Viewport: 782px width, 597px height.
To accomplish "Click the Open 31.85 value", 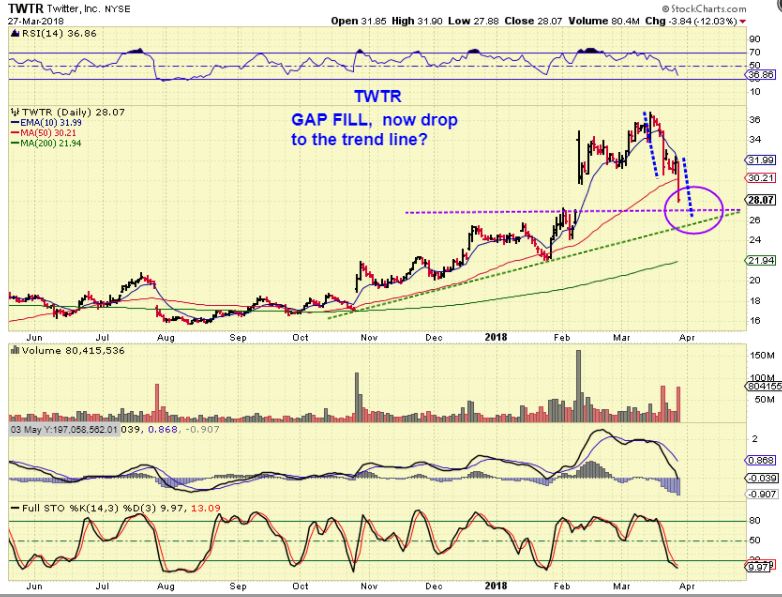I will click(359, 21).
